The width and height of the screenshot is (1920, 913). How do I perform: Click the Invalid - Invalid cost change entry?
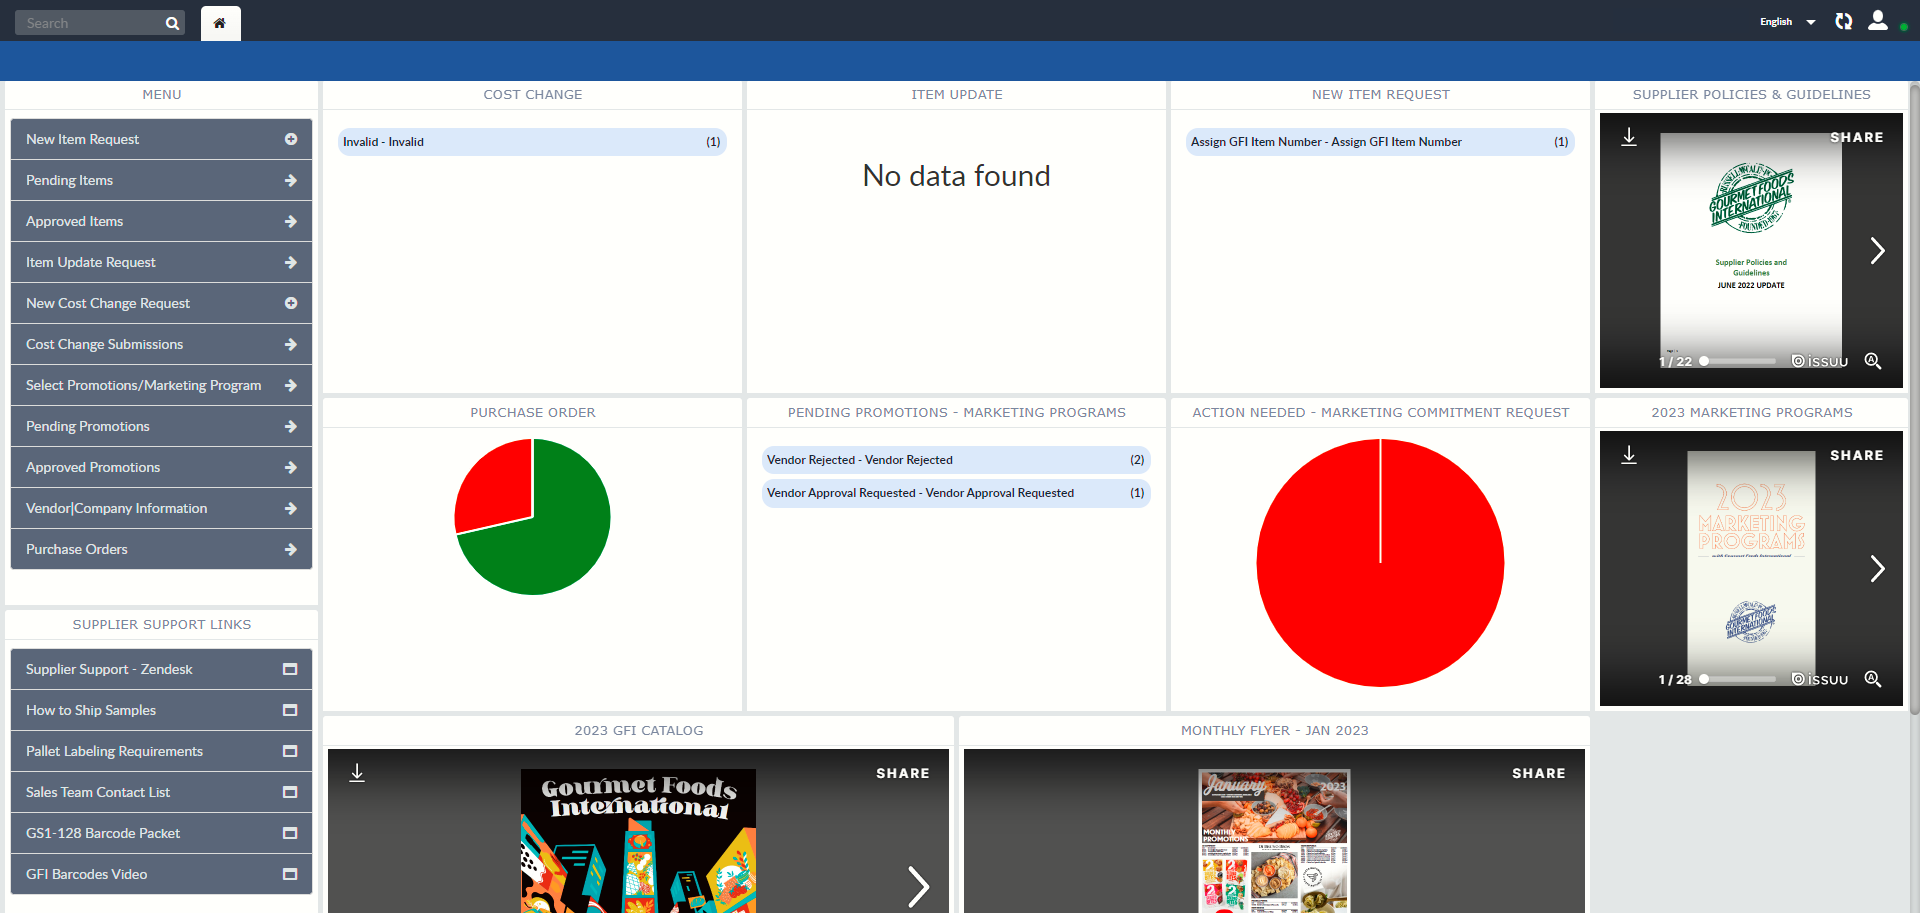tap(532, 142)
